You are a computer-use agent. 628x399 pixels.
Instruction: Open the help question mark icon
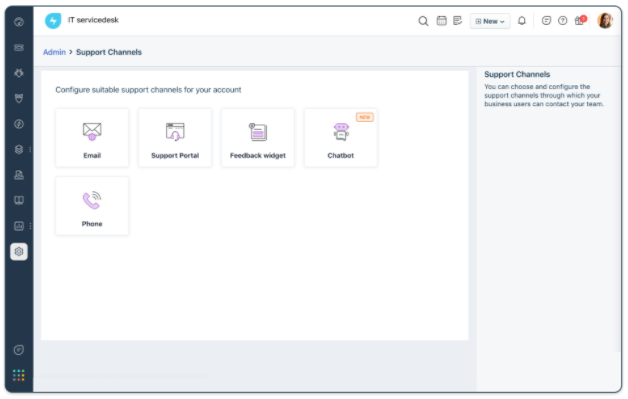tap(563, 20)
